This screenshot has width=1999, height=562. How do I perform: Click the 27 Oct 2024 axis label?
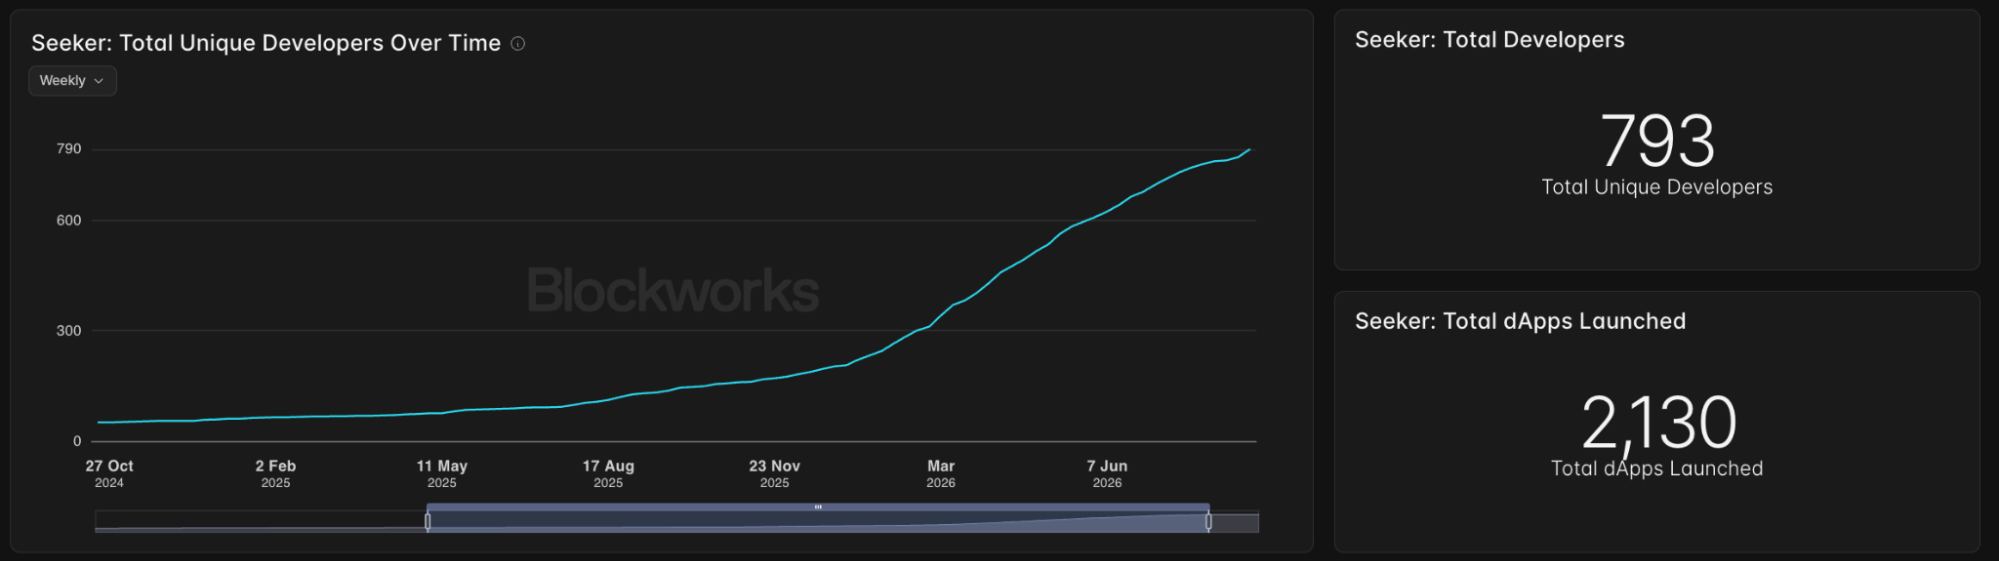click(x=109, y=474)
